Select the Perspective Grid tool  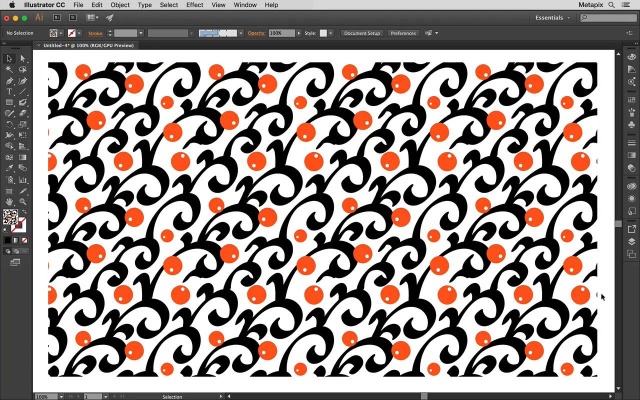[x=22, y=147]
